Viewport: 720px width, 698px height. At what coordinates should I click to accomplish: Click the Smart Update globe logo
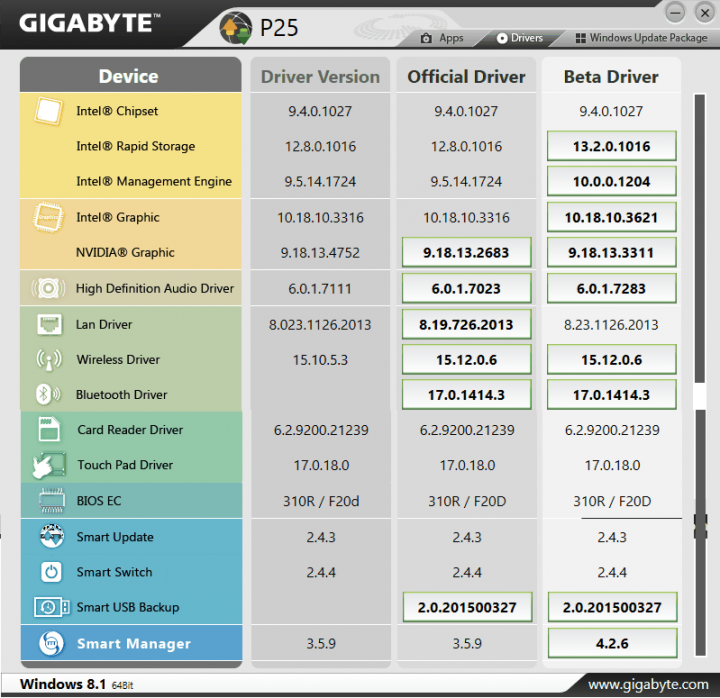[x=236, y=28]
